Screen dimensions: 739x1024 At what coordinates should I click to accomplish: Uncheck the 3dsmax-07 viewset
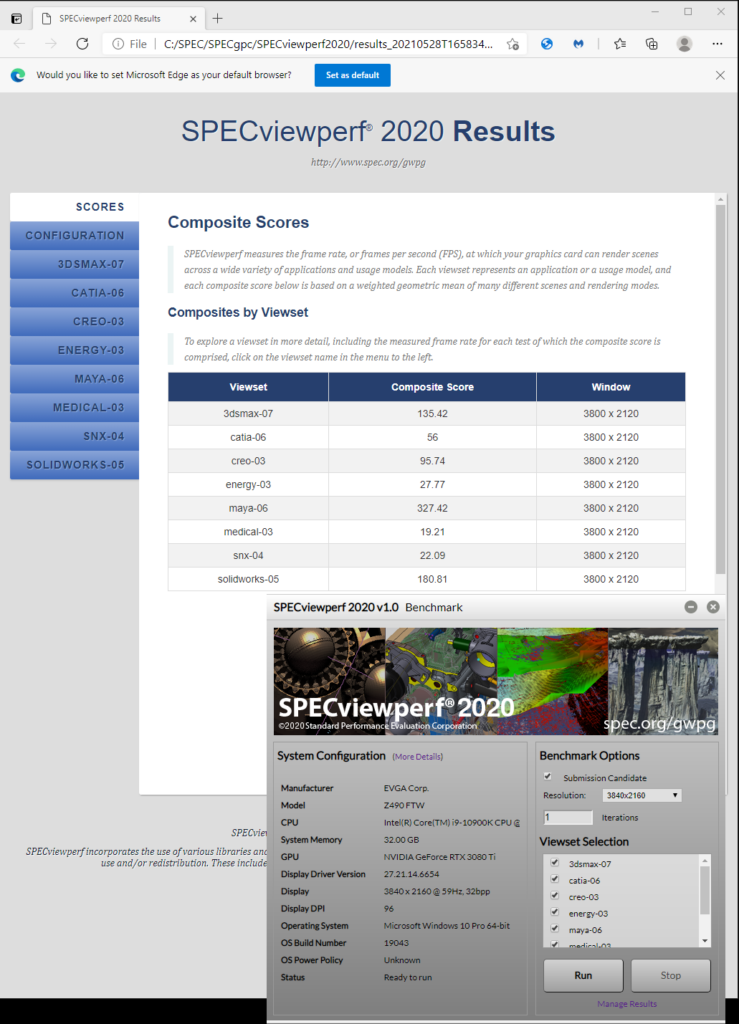(x=554, y=863)
